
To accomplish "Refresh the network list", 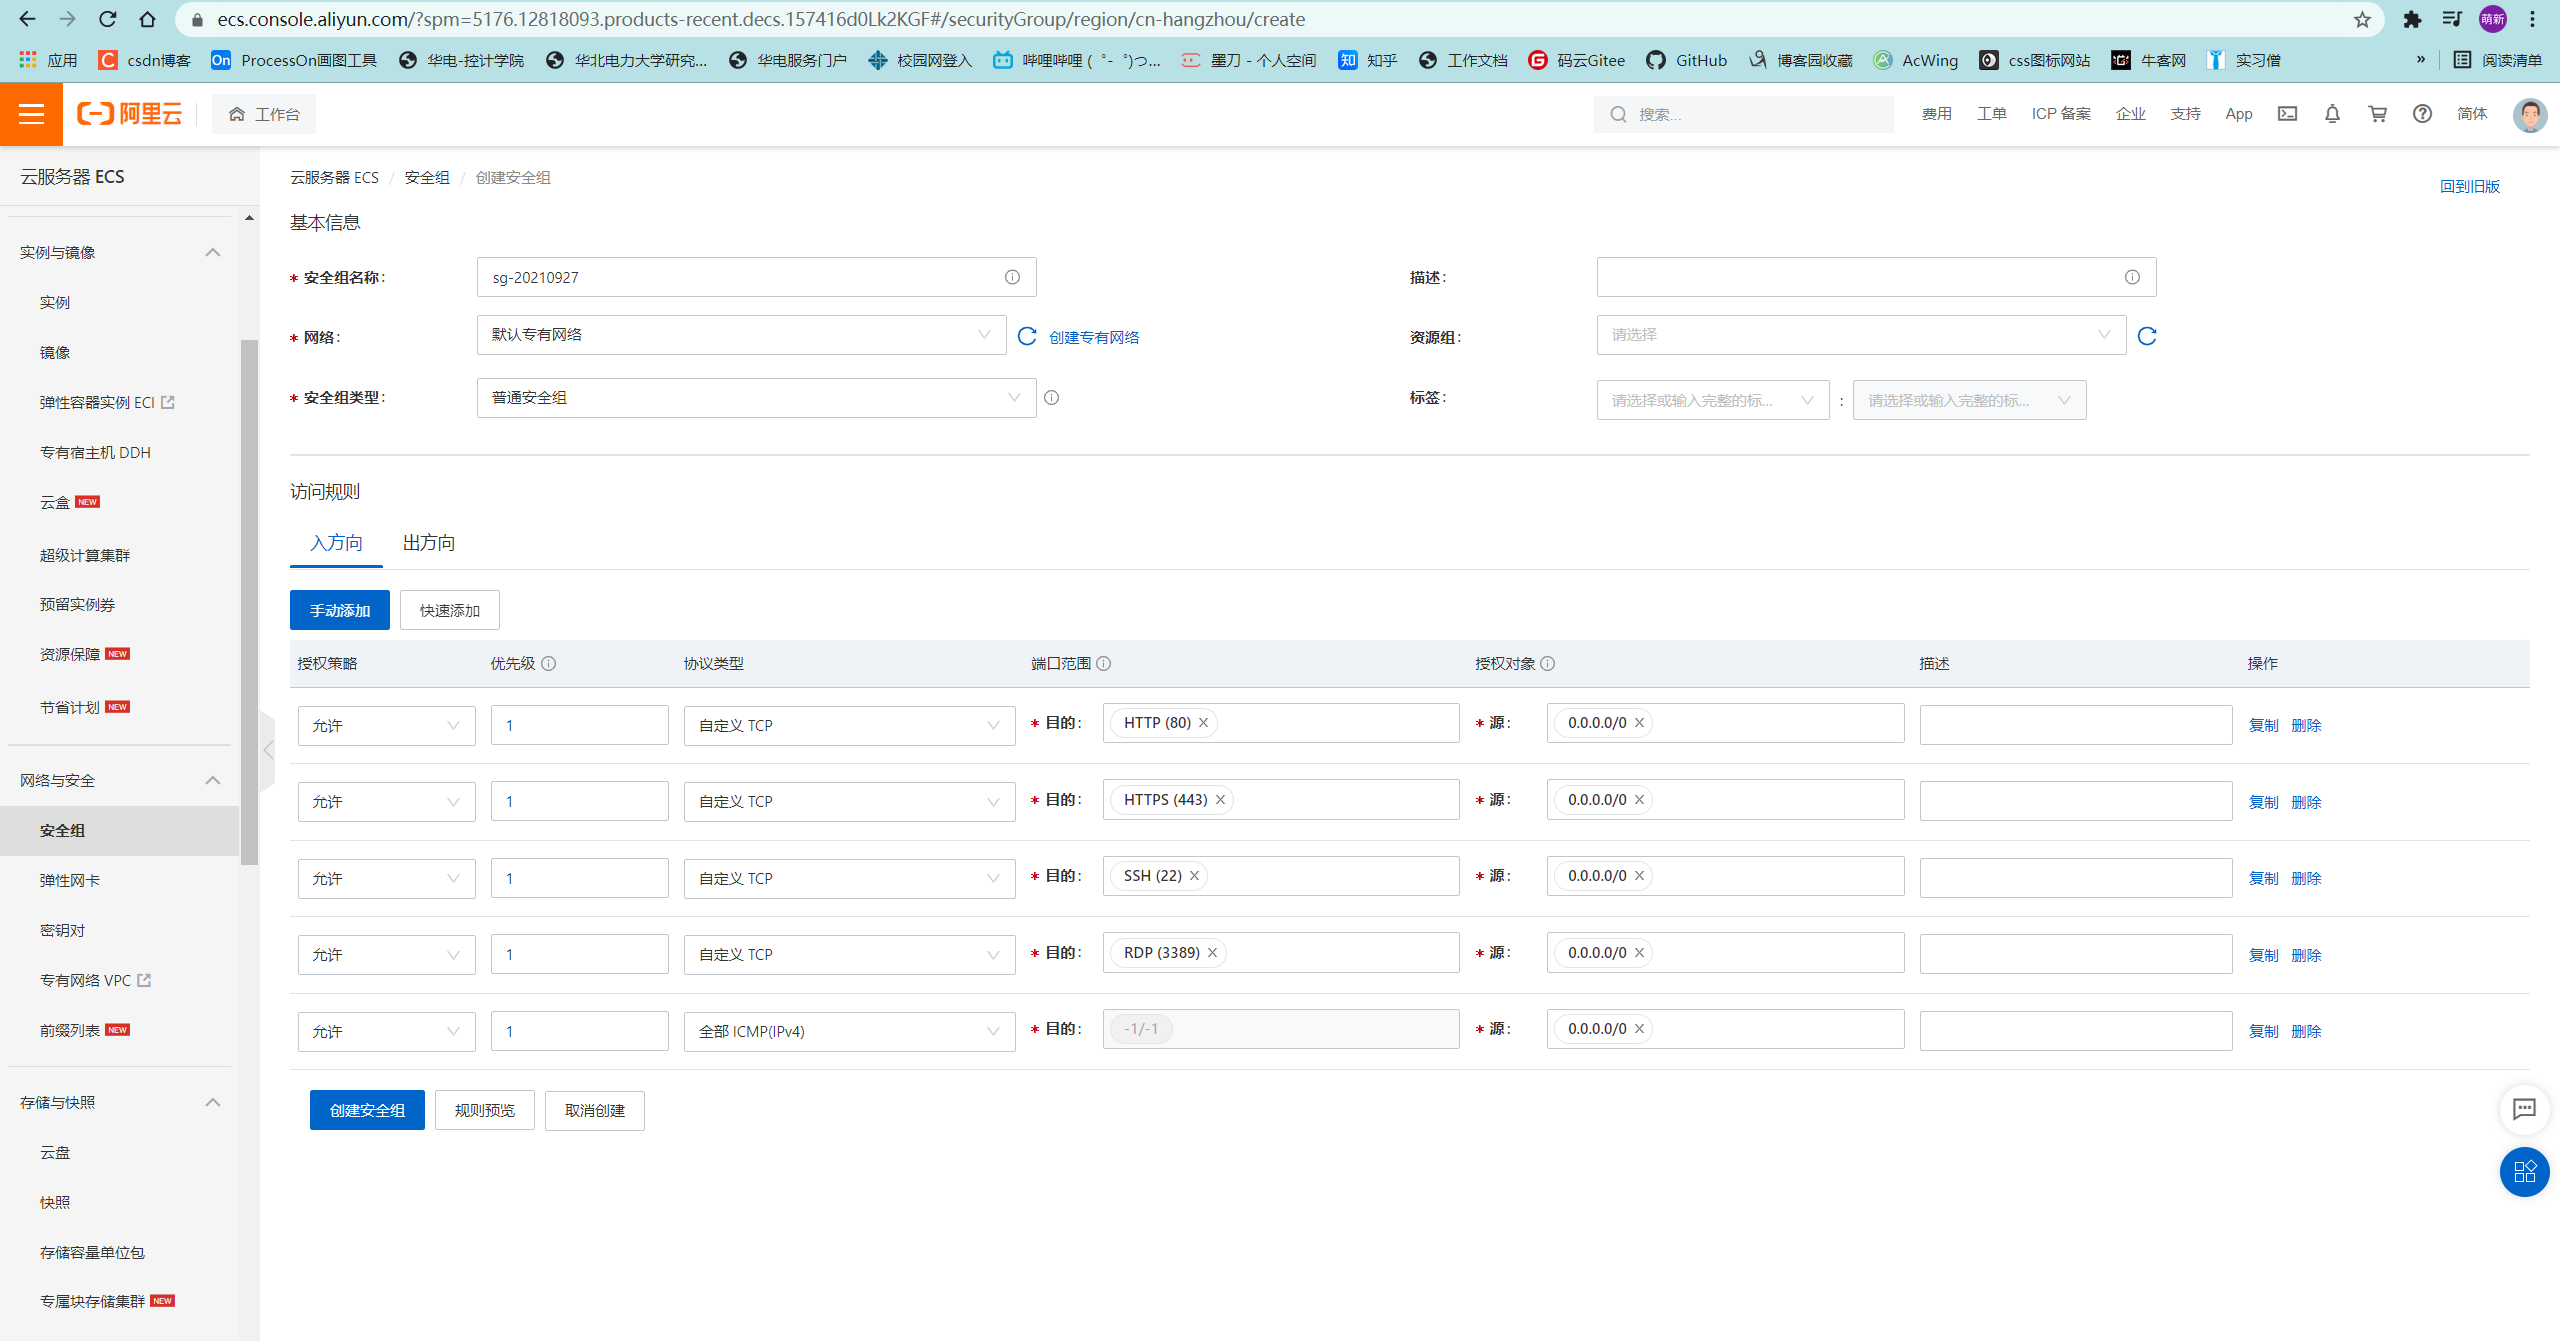I will click(x=1027, y=336).
